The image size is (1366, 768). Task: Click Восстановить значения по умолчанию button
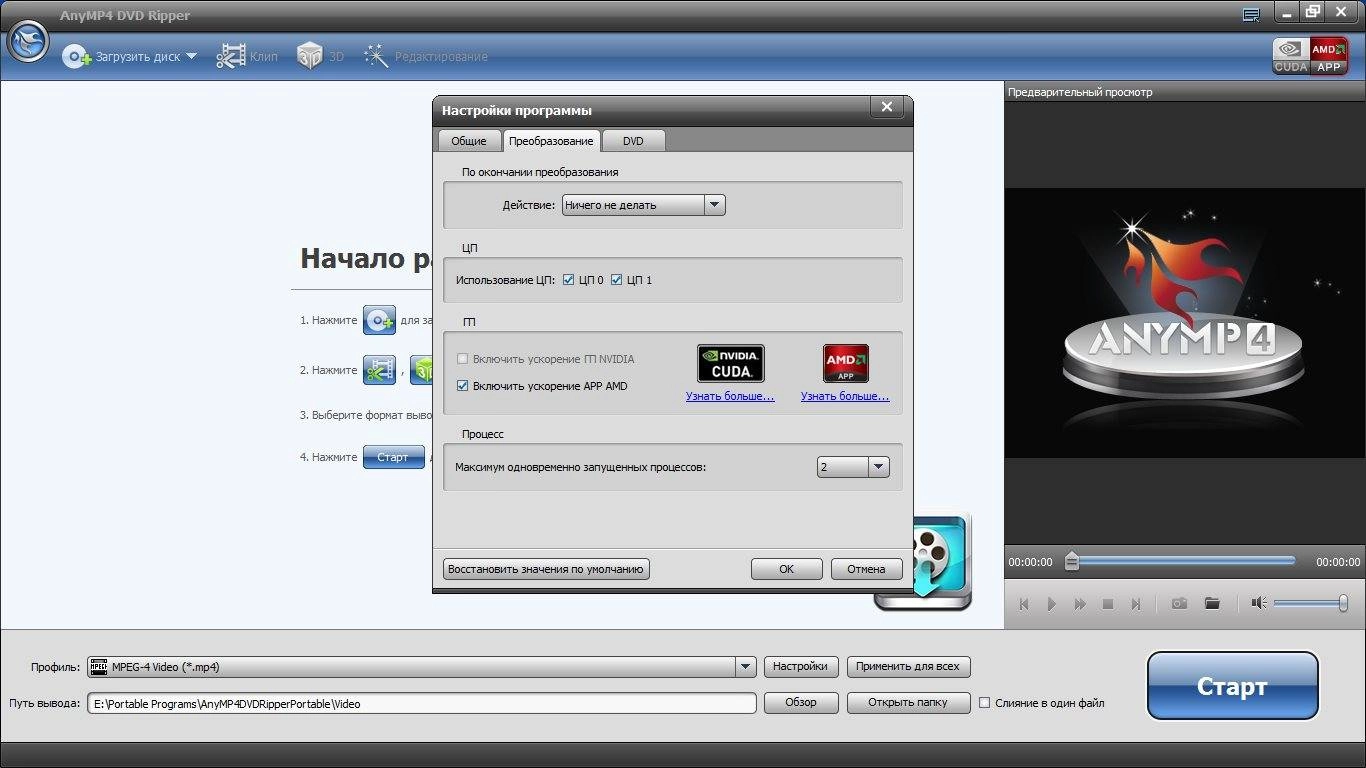[546, 569]
